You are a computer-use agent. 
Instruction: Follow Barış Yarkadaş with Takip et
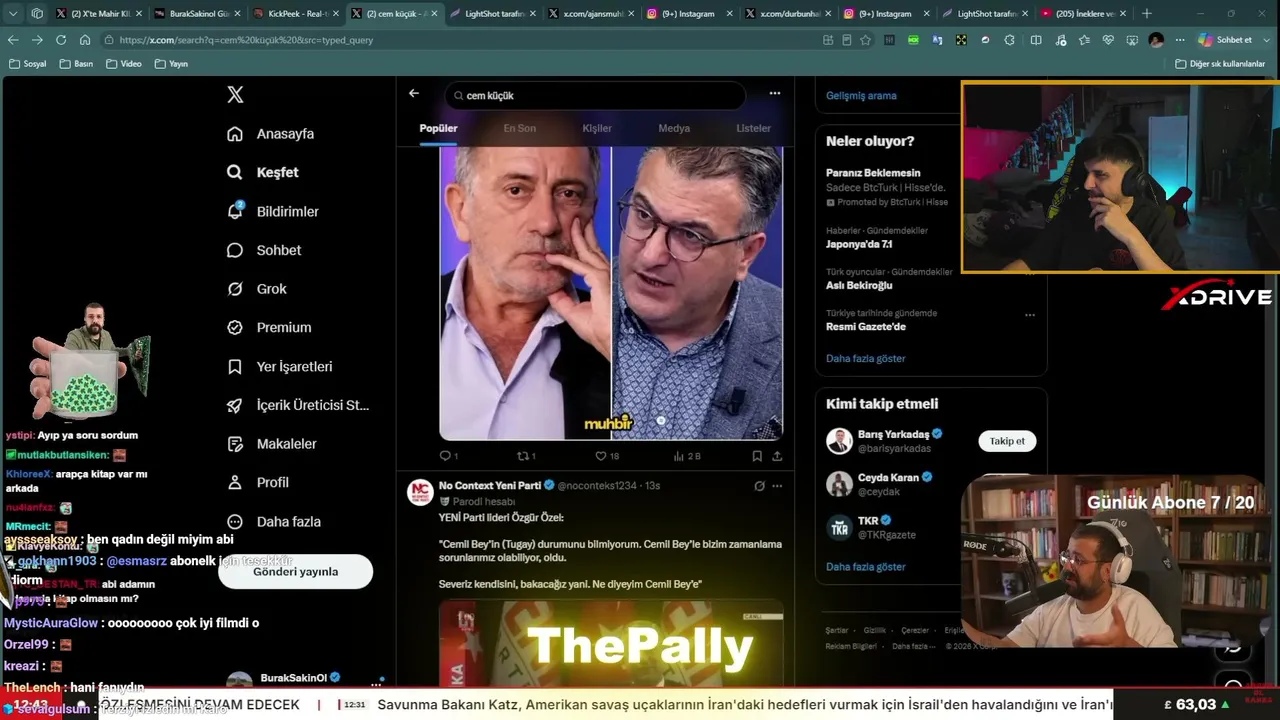tap(1007, 441)
